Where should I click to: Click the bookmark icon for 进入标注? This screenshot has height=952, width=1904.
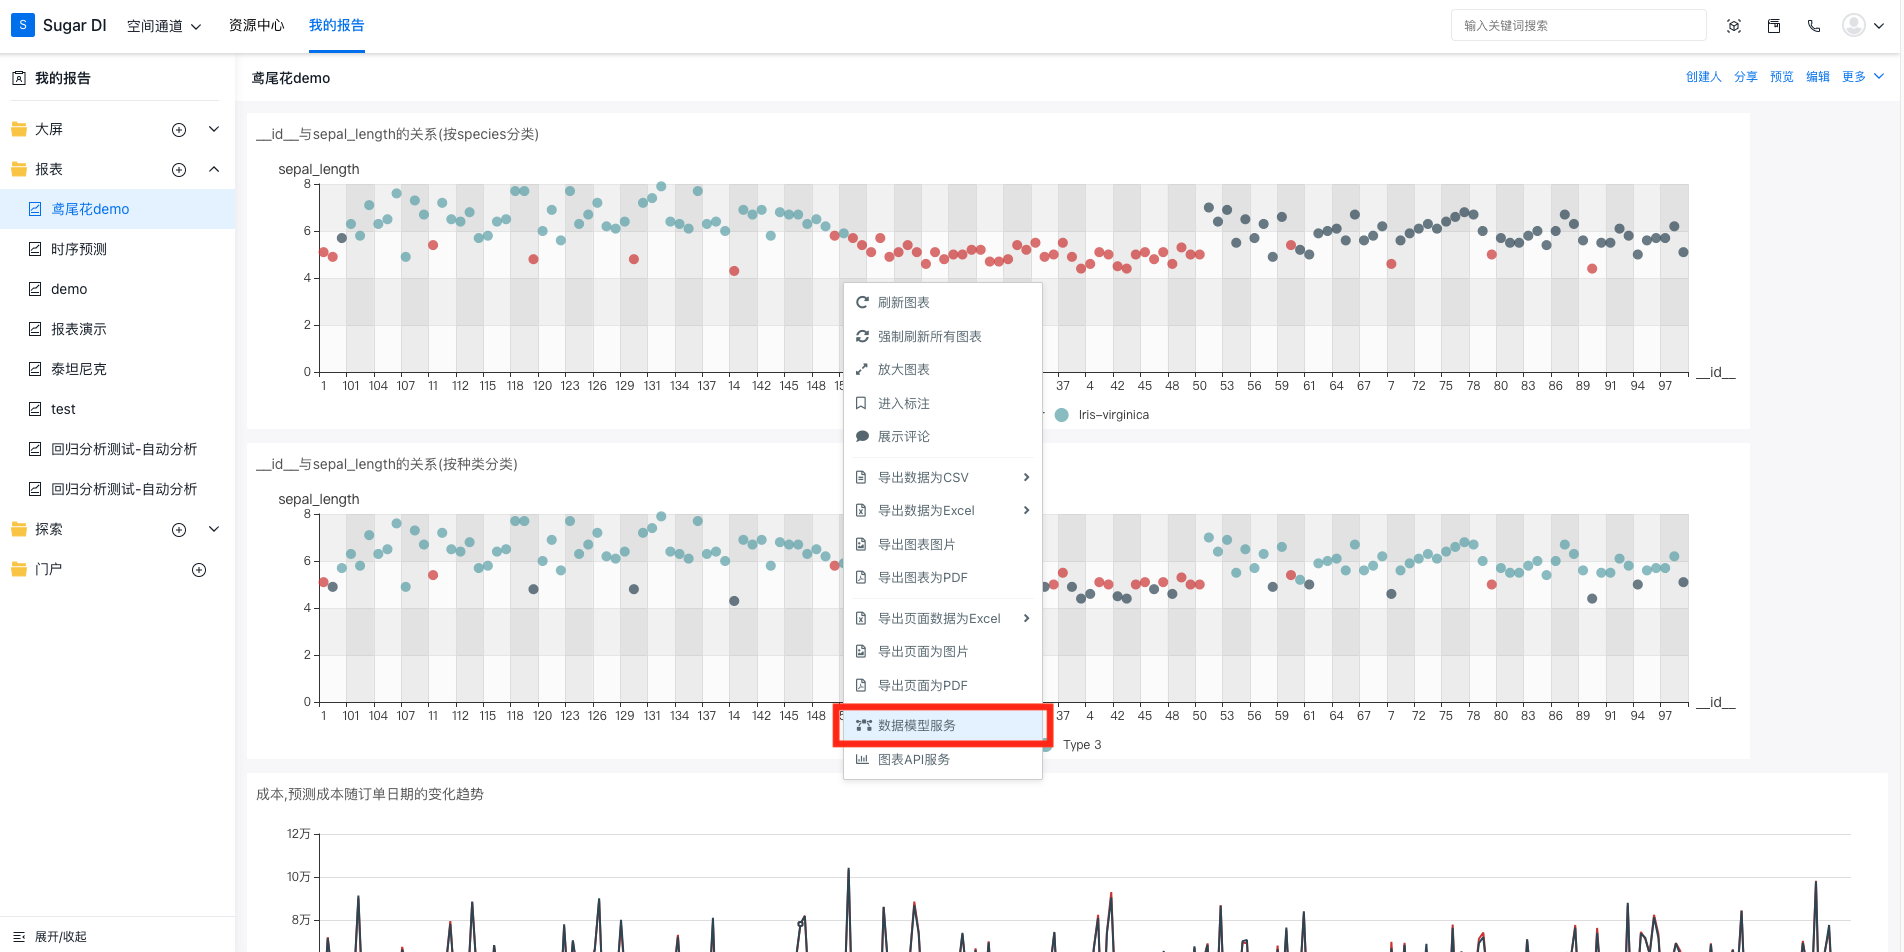[862, 403]
